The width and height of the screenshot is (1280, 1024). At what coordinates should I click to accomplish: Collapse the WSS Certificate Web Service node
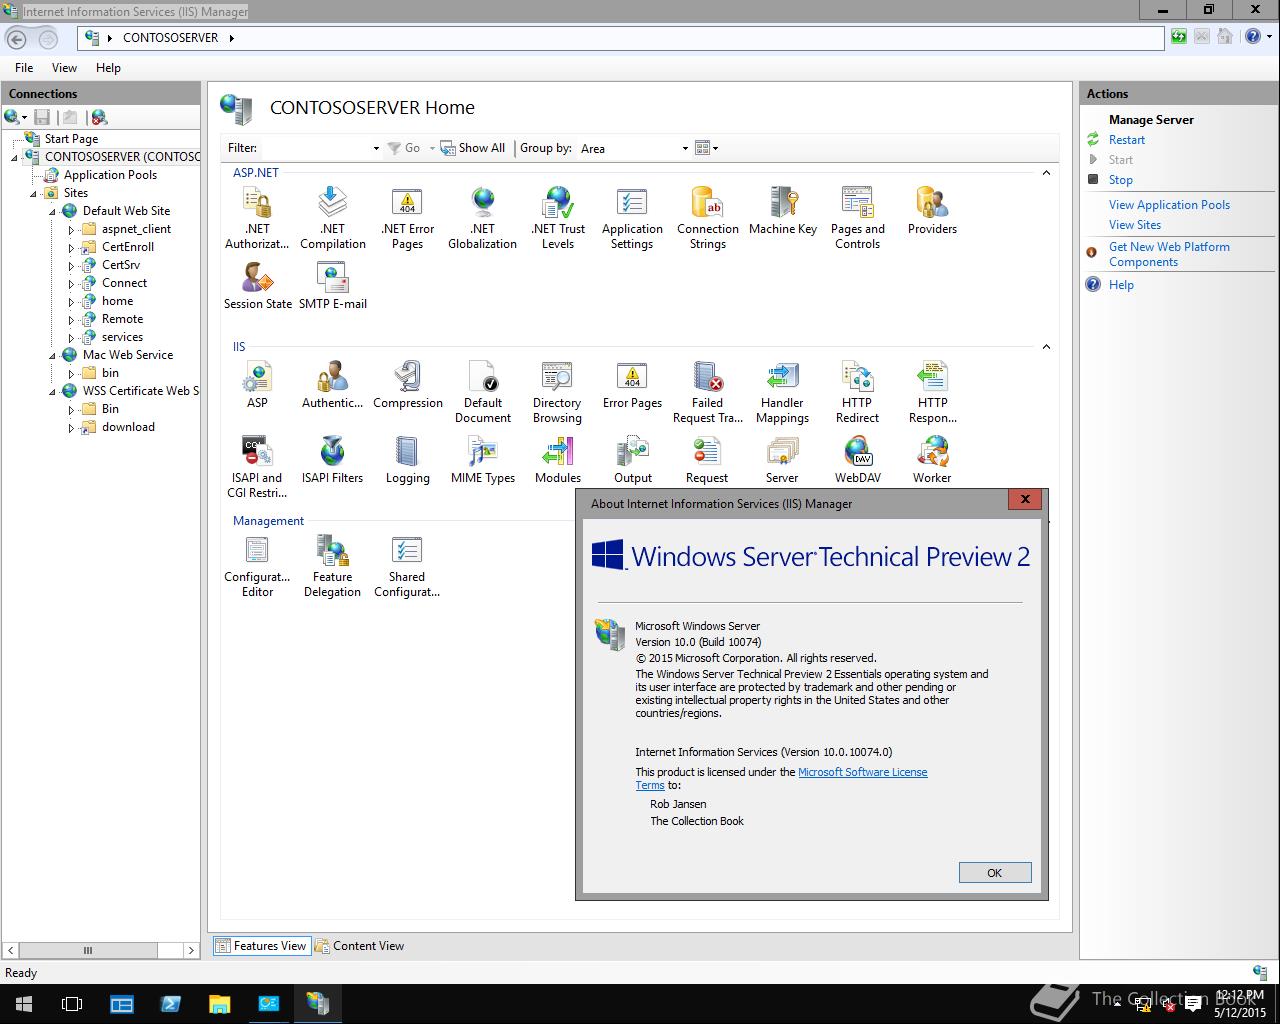point(53,391)
